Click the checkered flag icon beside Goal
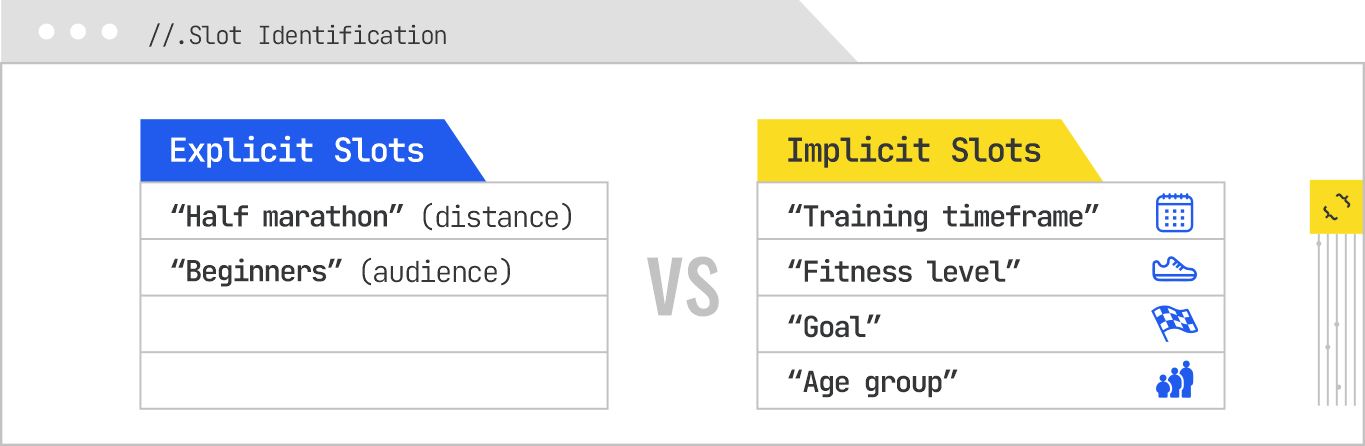 coord(1174,324)
